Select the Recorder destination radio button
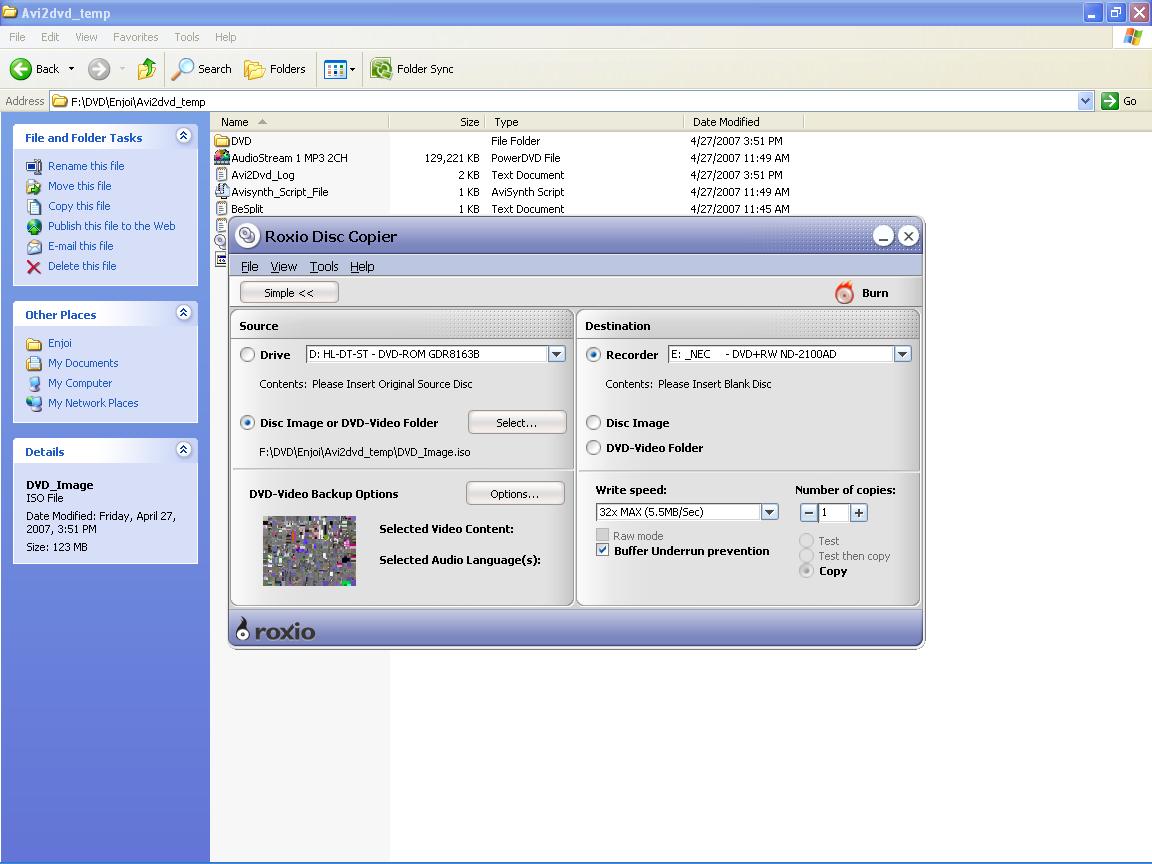Viewport: 1152px width, 864px height. click(594, 355)
